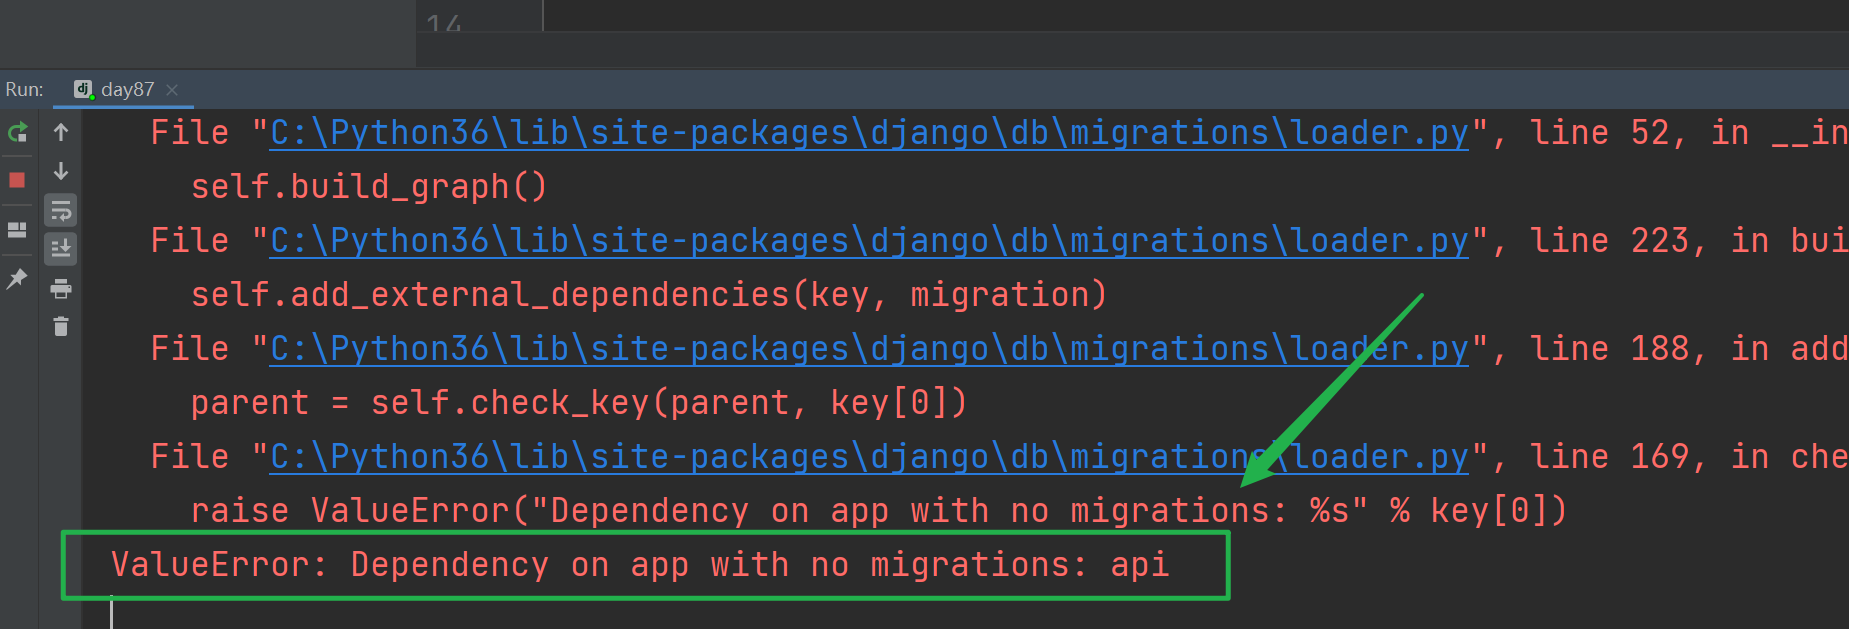Go up the stack trace
Screen dimensions: 1849x629
(61, 132)
